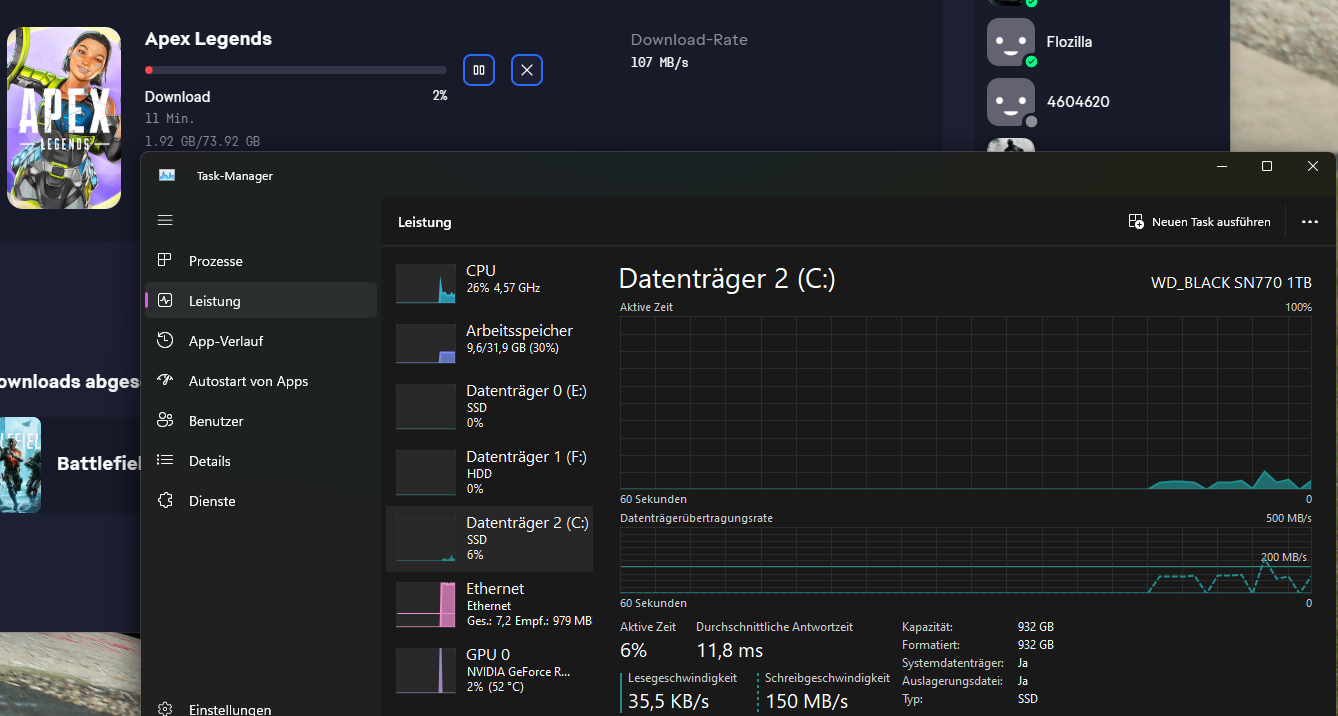Select the GPU 0 performance entry
The width and height of the screenshot is (1338, 716).
pos(489,670)
